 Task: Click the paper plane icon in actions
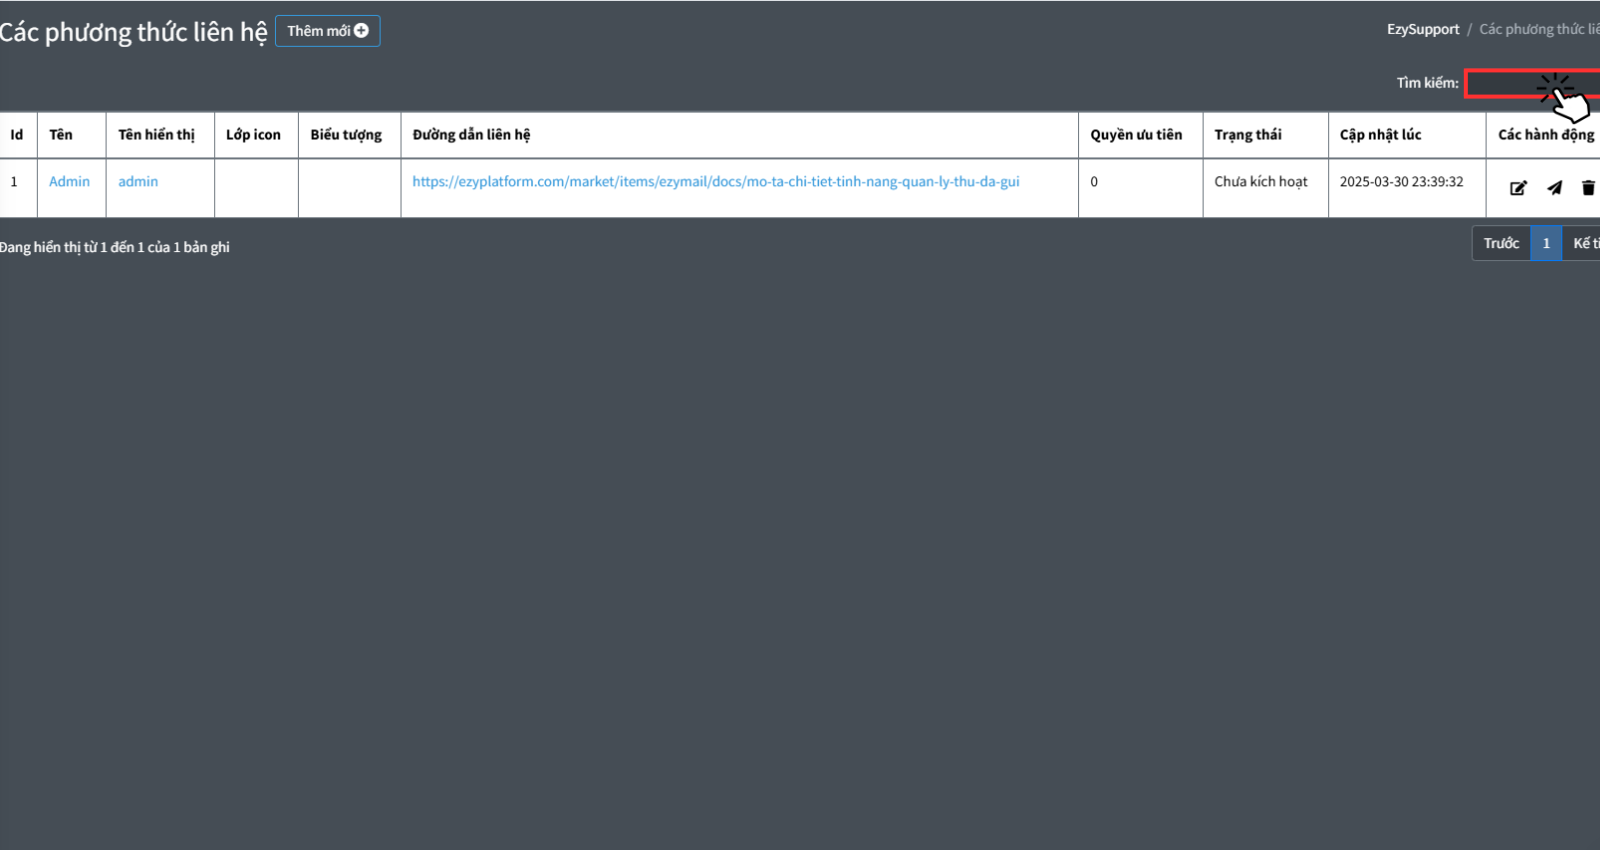pos(1554,188)
